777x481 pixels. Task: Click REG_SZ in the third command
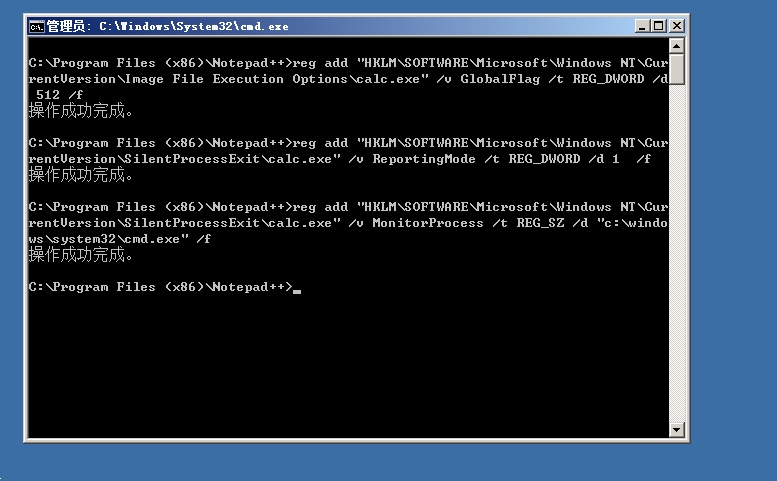tap(540, 223)
